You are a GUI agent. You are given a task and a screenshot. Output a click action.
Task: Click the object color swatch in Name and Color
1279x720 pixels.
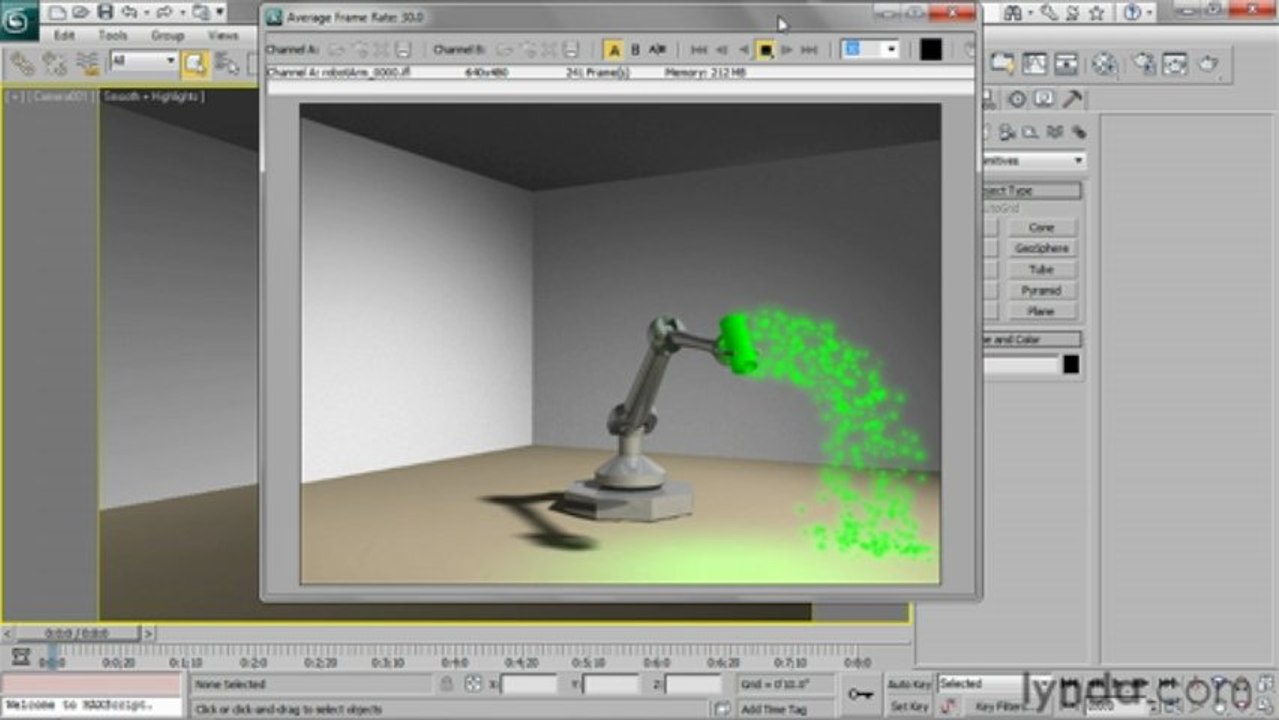(1071, 365)
